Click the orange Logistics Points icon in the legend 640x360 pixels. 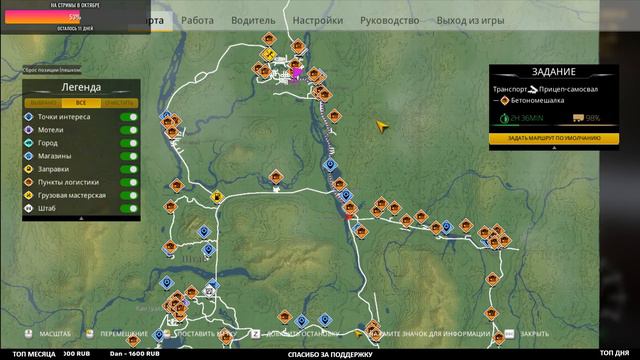(x=29, y=182)
